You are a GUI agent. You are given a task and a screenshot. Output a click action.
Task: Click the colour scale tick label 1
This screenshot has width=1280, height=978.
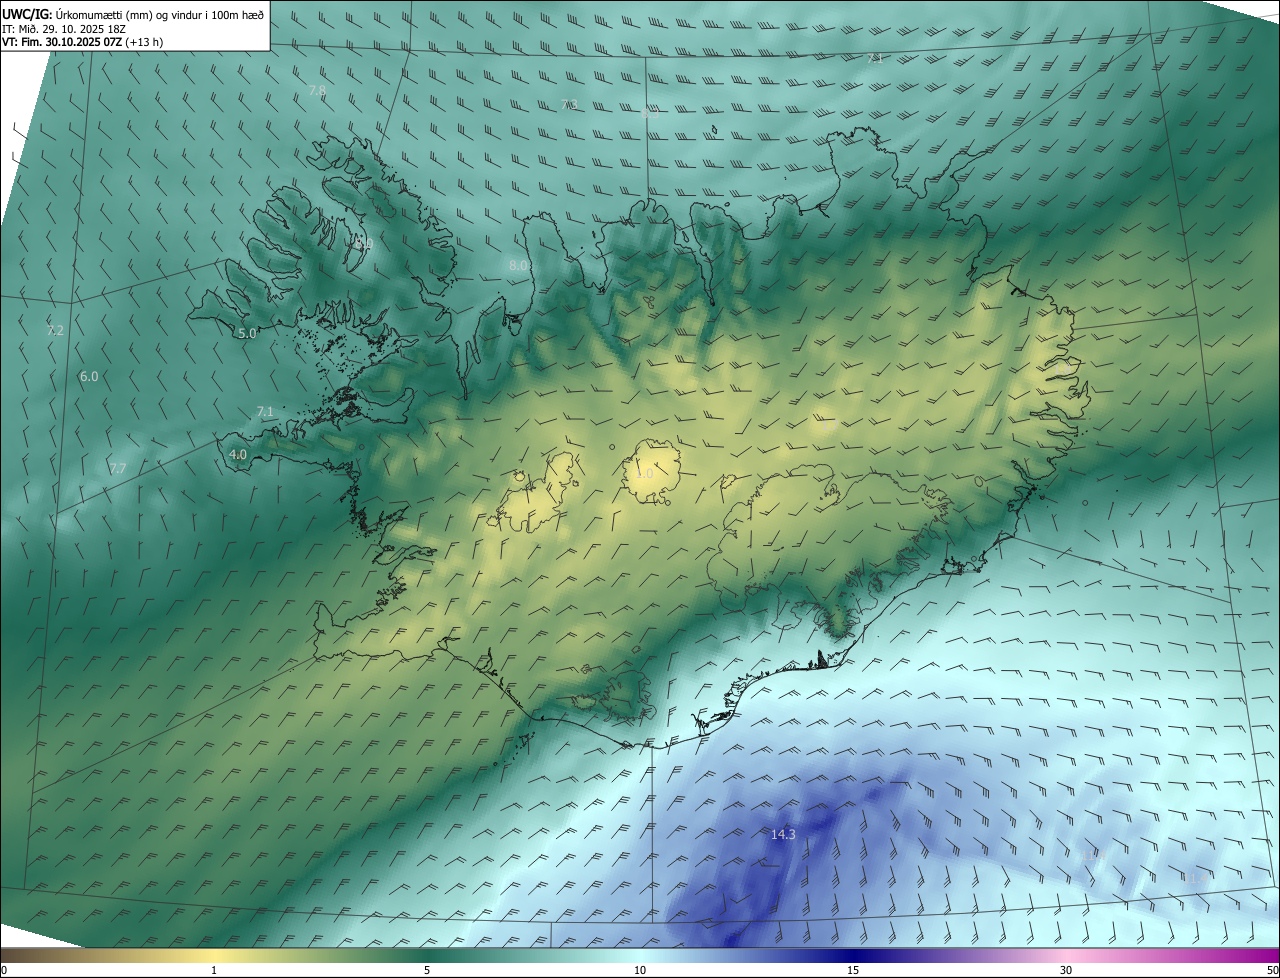214,970
